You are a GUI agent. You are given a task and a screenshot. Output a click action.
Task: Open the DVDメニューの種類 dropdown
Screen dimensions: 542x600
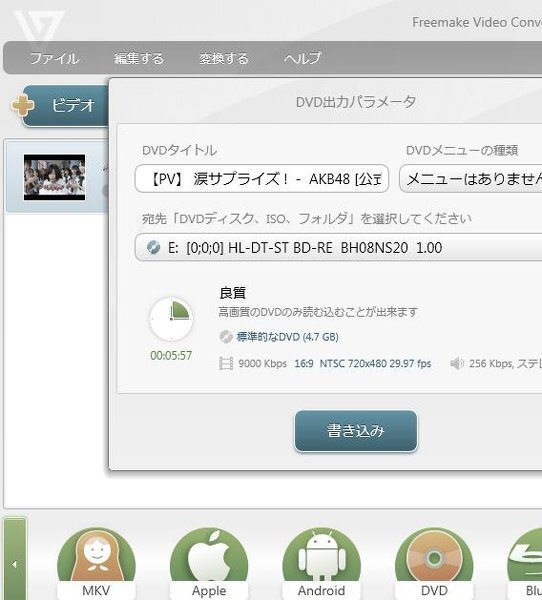click(471, 179)
